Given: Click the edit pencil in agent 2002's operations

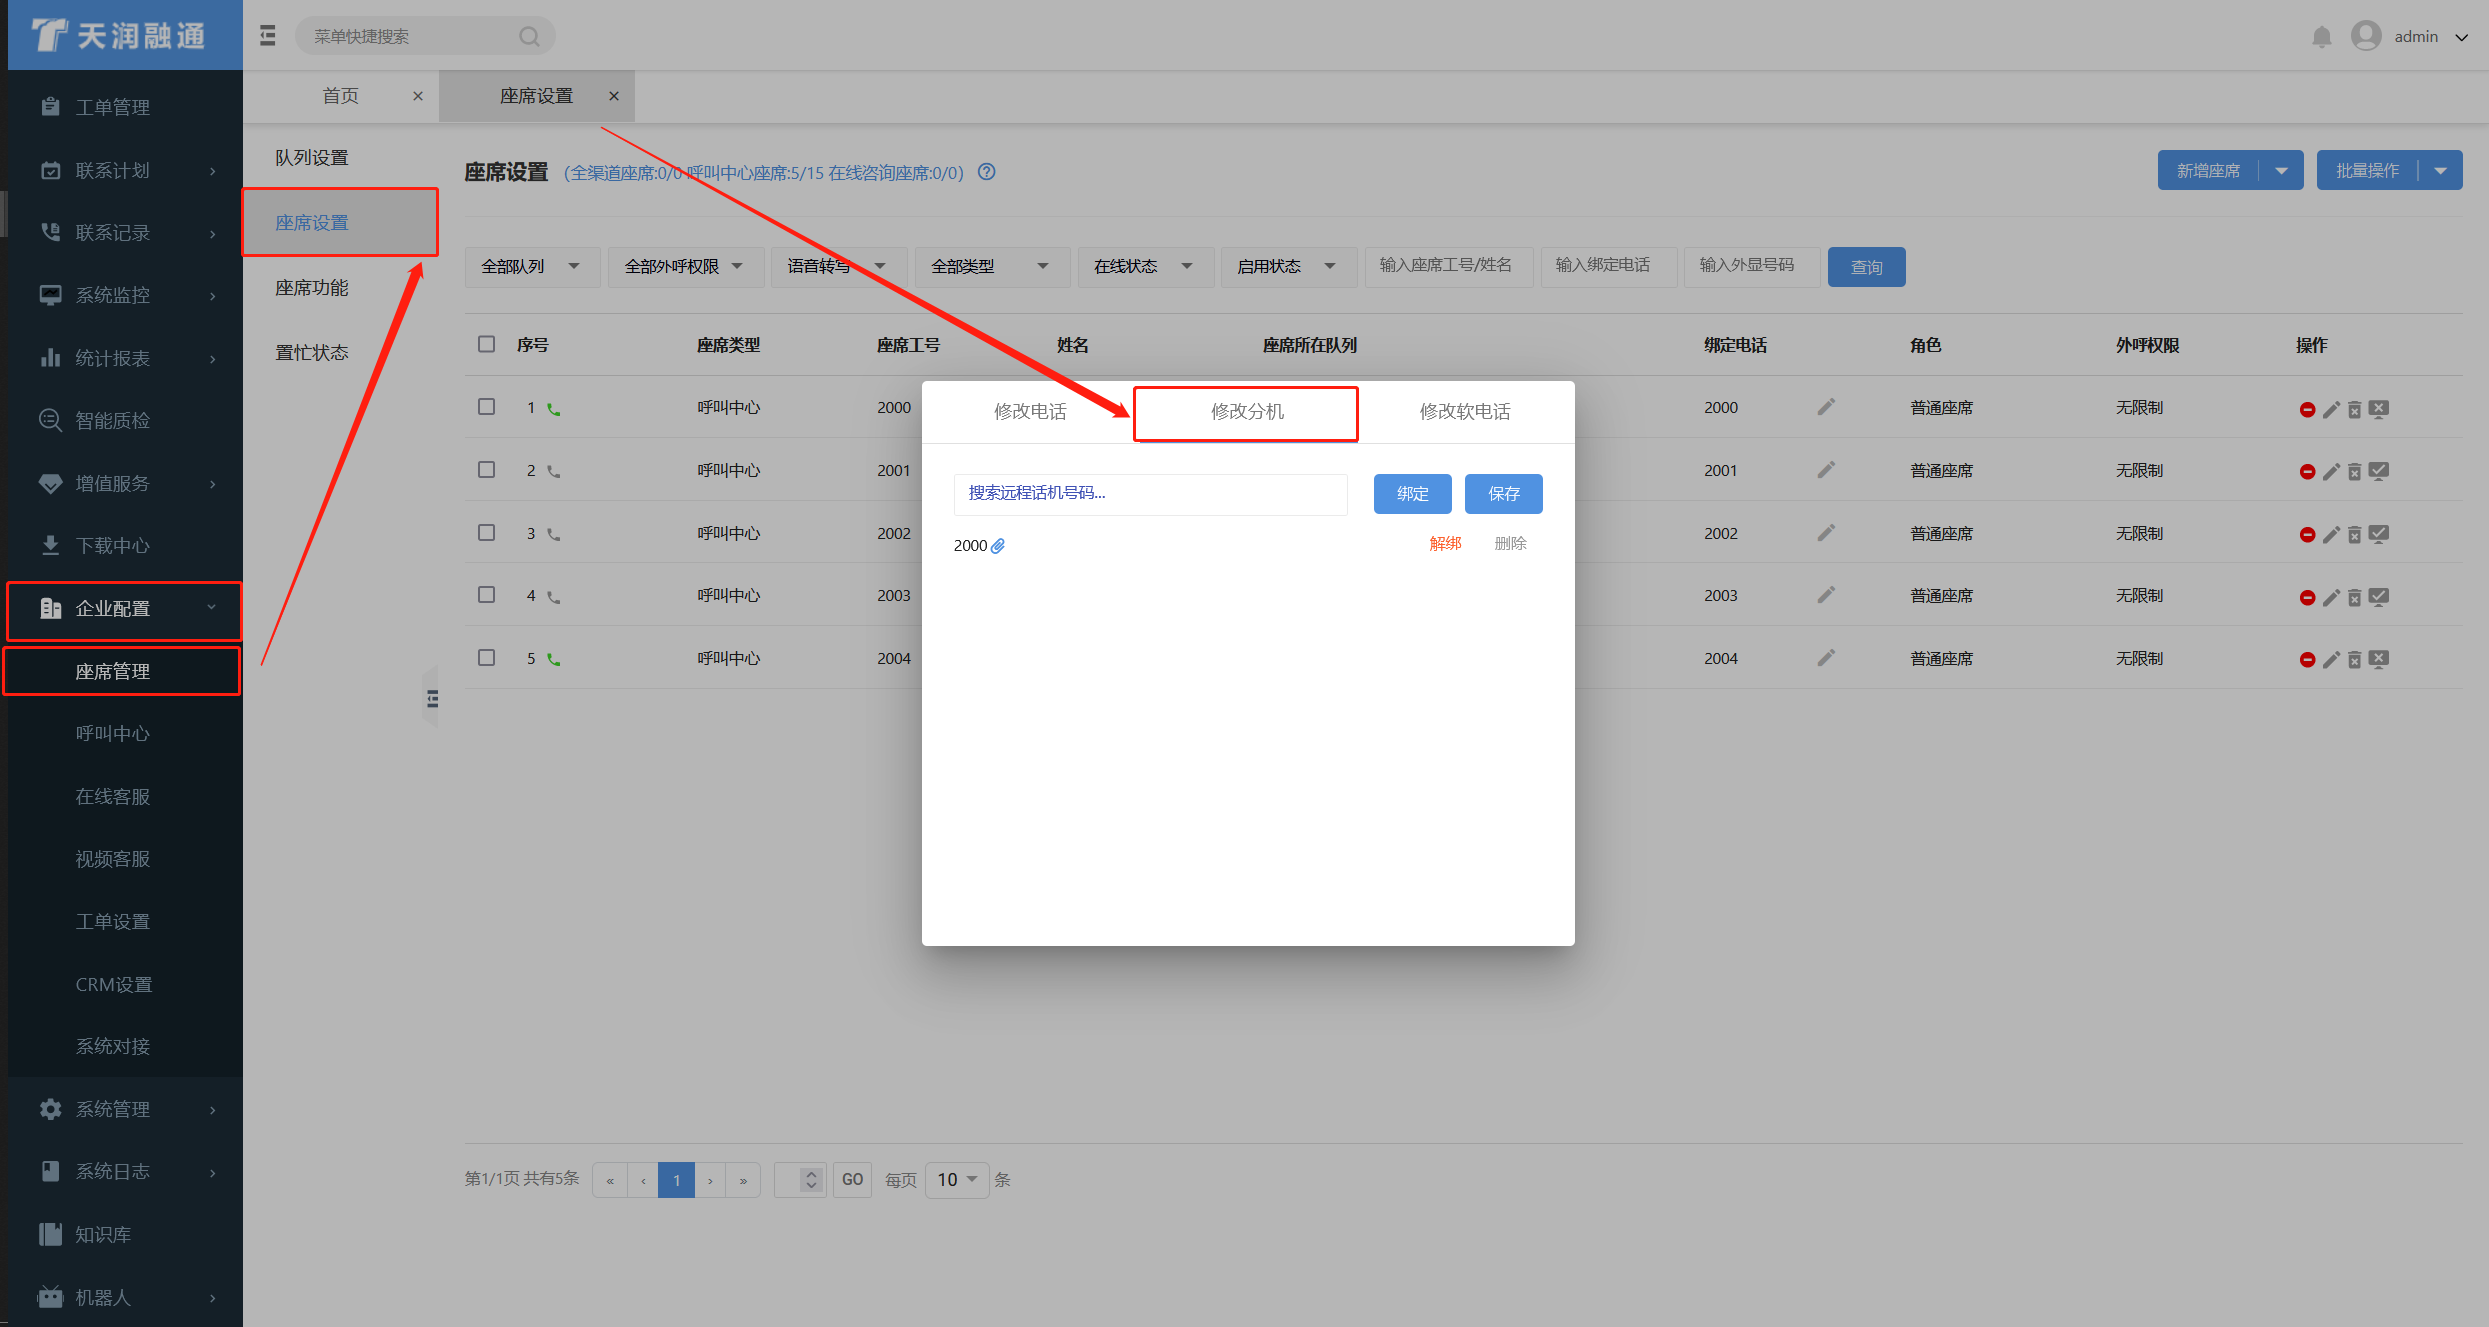Looking at the screenshot, I should [x=2331, y=535].
